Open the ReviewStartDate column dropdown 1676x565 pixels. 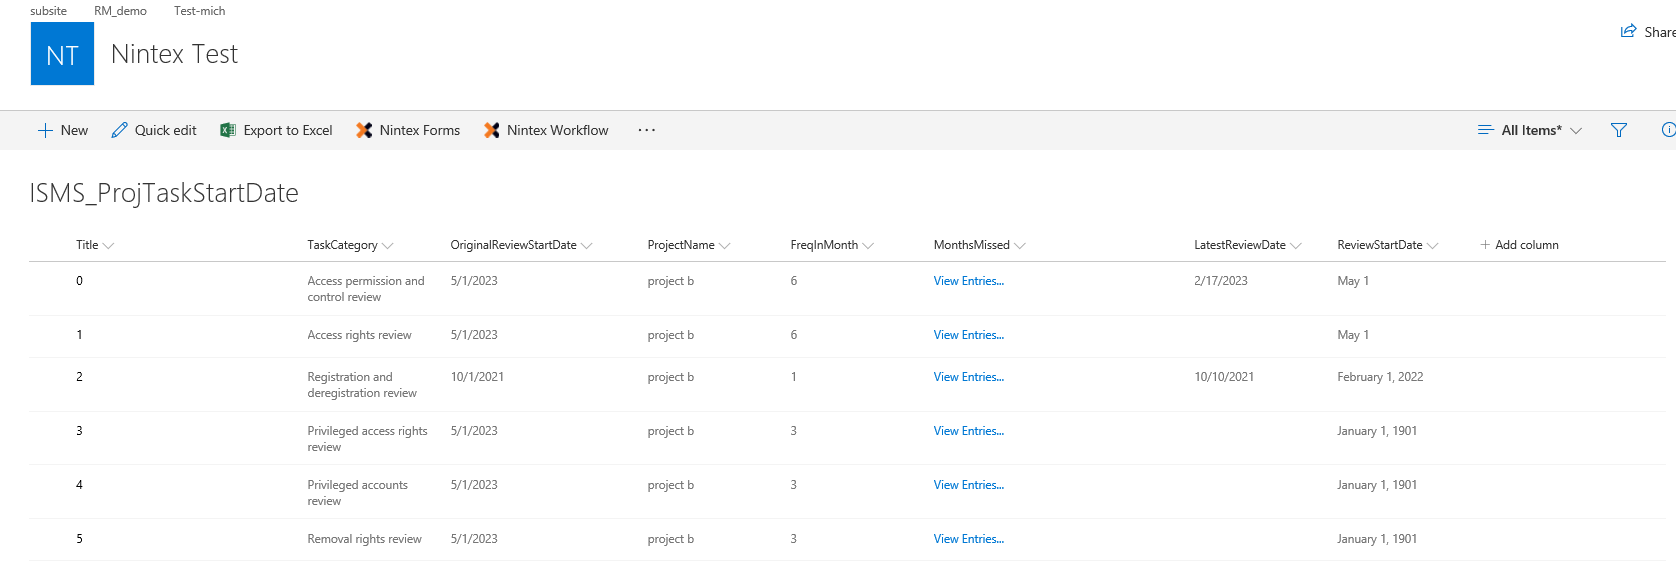point(1432,246)
